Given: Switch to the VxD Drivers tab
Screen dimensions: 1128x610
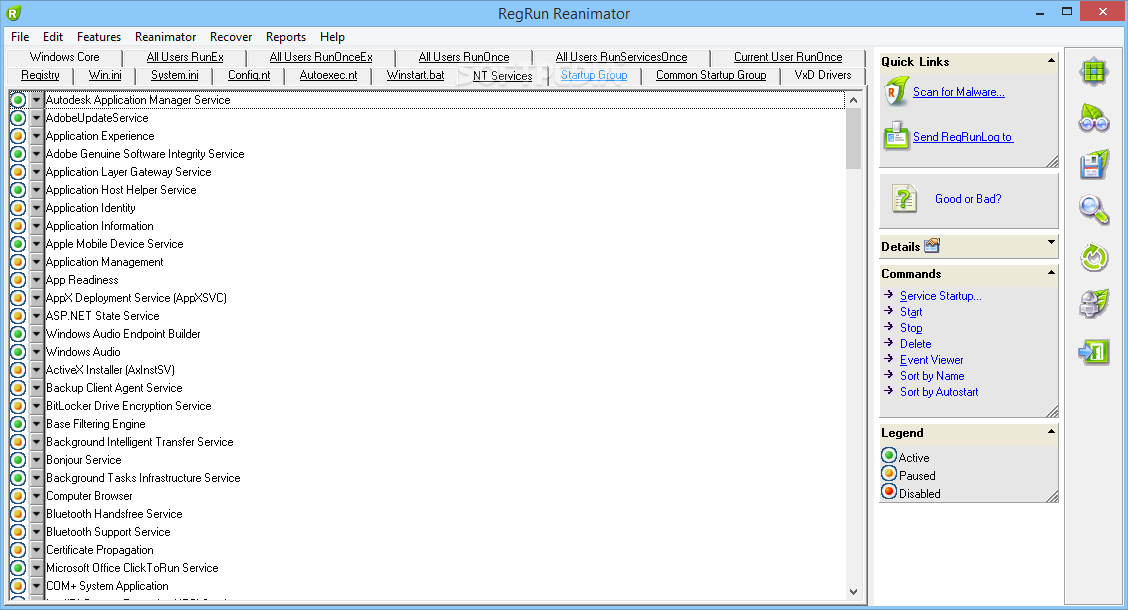Looking at the screenshot, I should coord(823,75).
